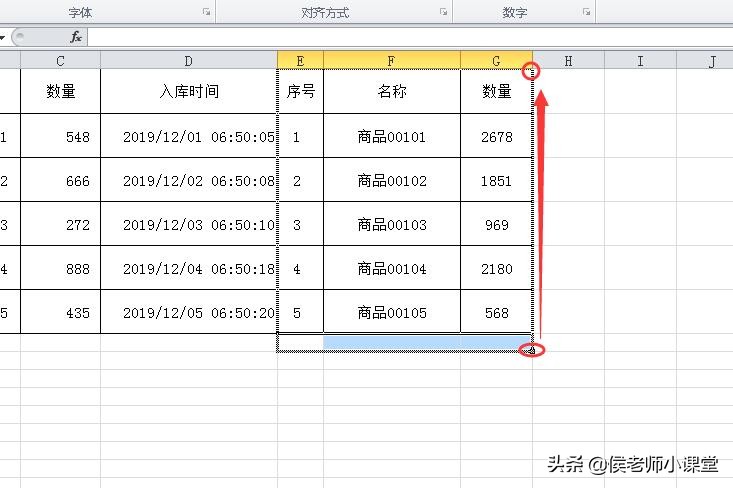Click the 序号 header cell
733x488 pixels.
tap(300, 91)
